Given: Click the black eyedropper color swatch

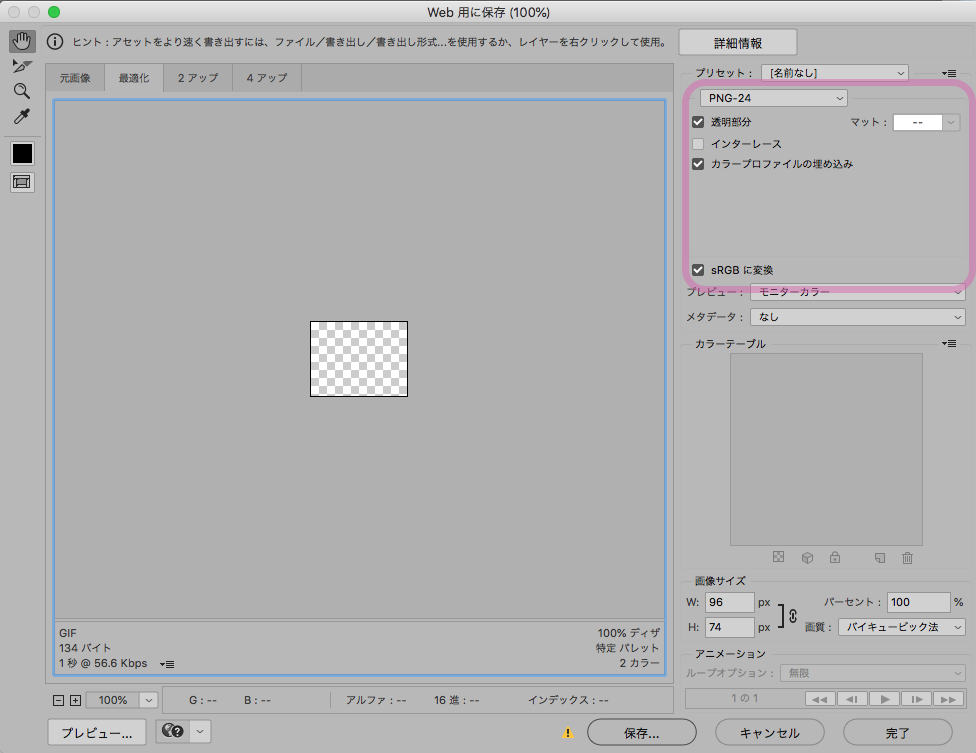Looking at the screenshot, I should tap(22, 153).
